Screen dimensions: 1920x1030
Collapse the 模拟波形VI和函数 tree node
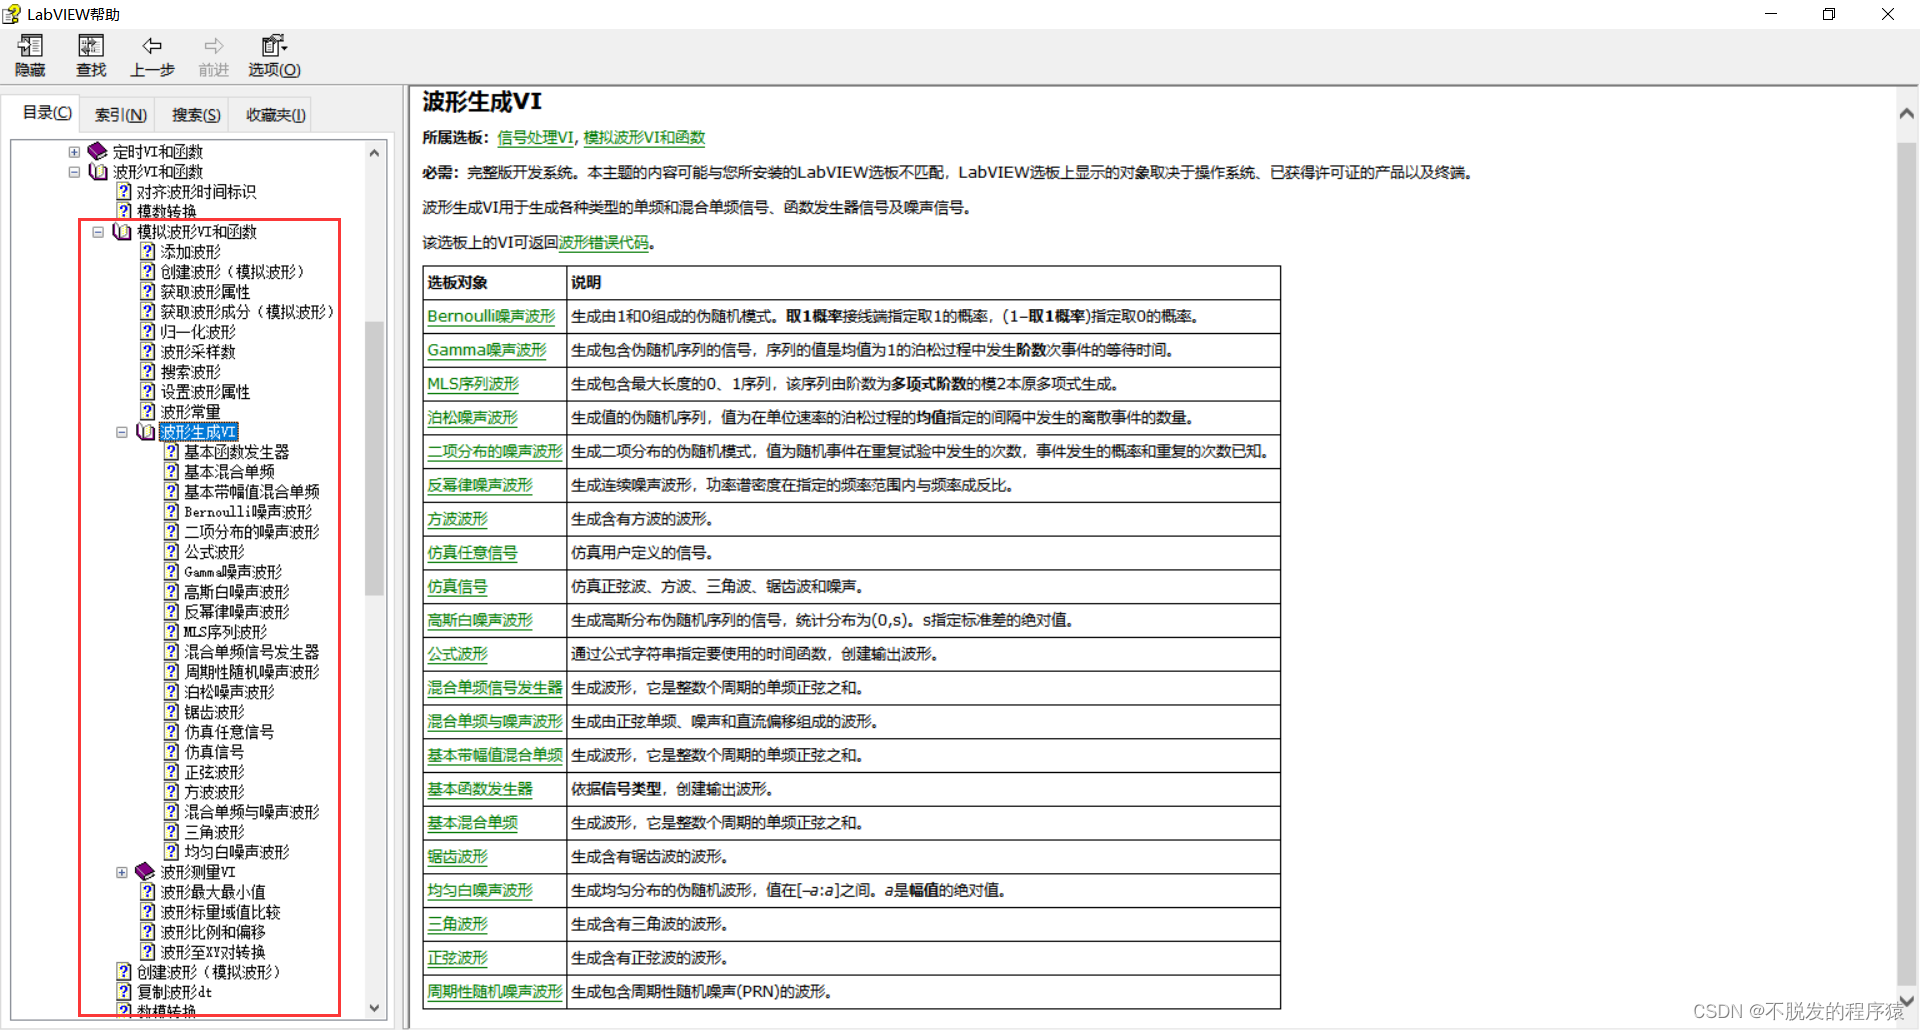tap(98, 232)
